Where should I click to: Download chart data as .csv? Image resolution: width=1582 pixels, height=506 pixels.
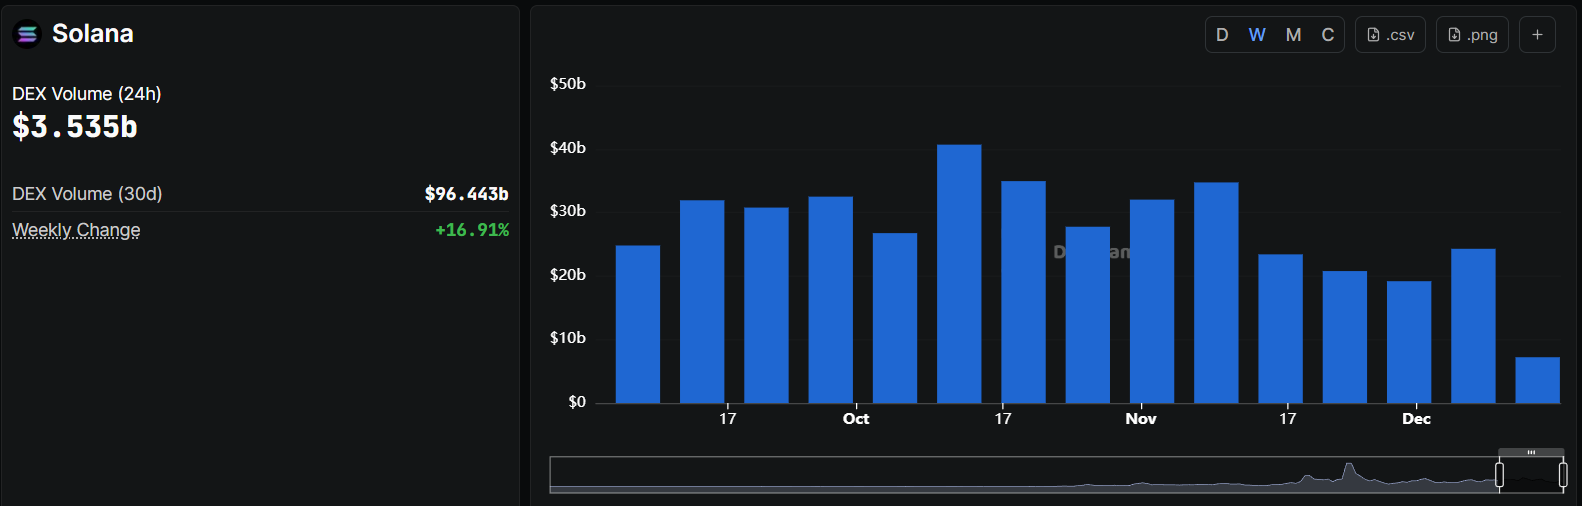point(1390,35)
